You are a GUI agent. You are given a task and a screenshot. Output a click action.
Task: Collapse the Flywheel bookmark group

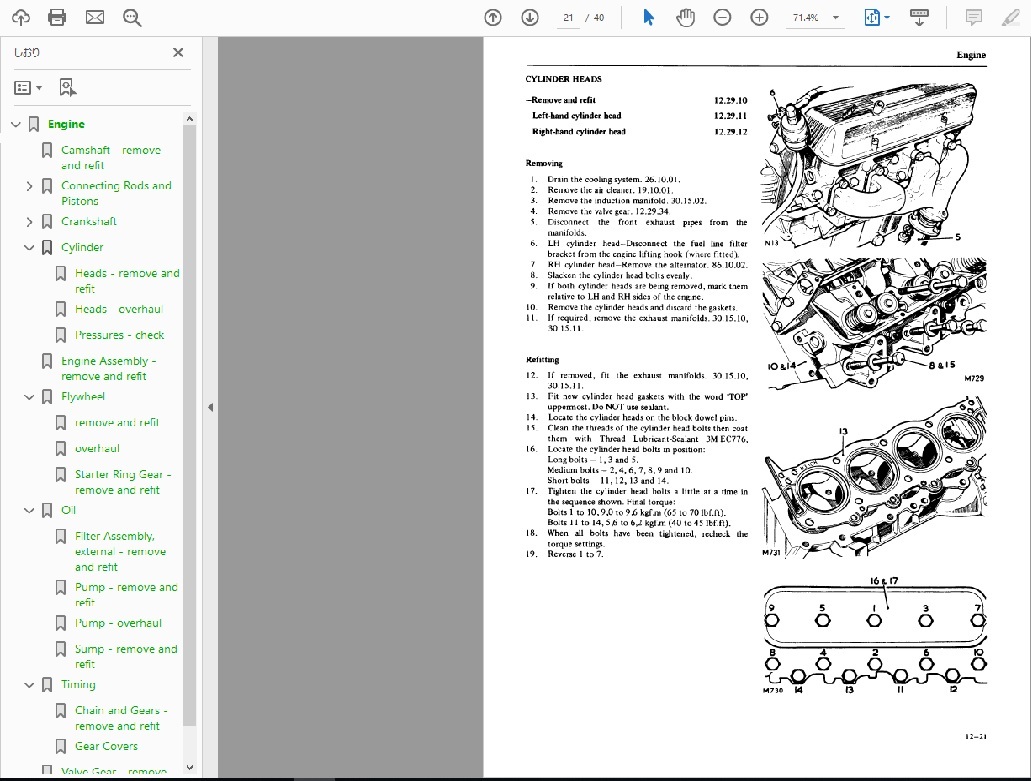coord(29,397)
